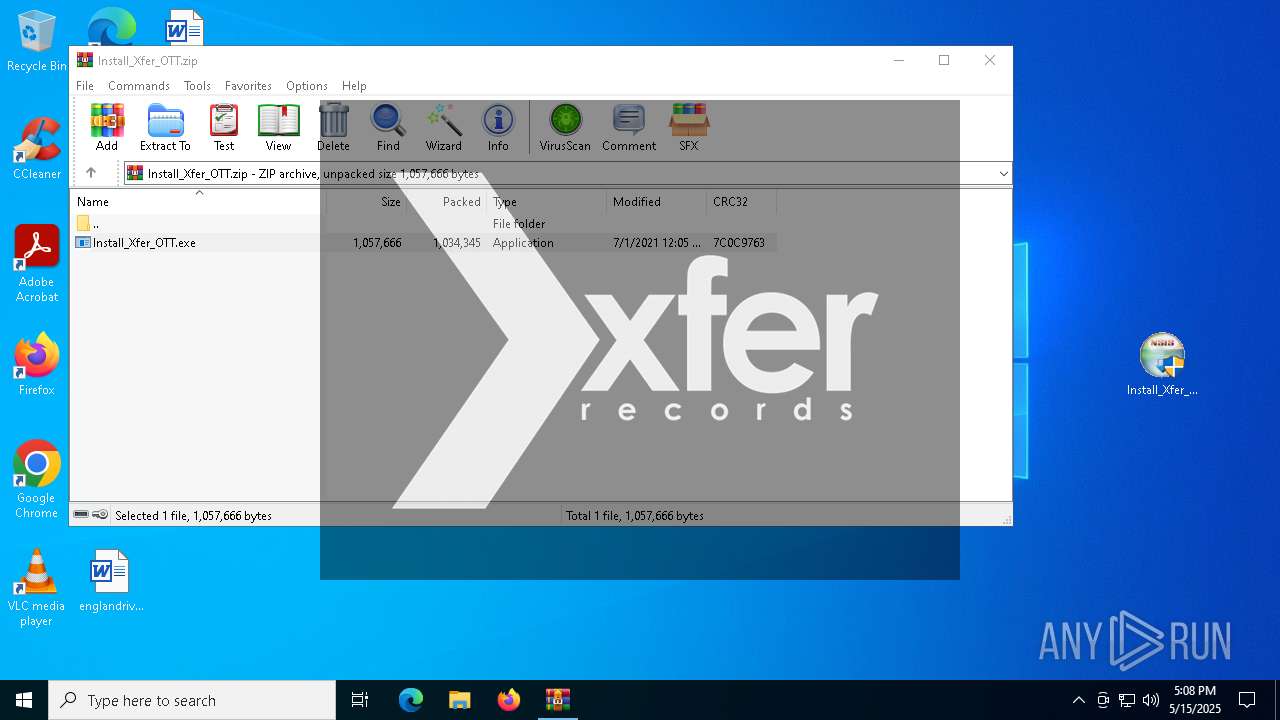Maximize the WinRAR window
The width and height of the screenshot is (1280, 720).
pyautogui.click(x=944, y=60)
